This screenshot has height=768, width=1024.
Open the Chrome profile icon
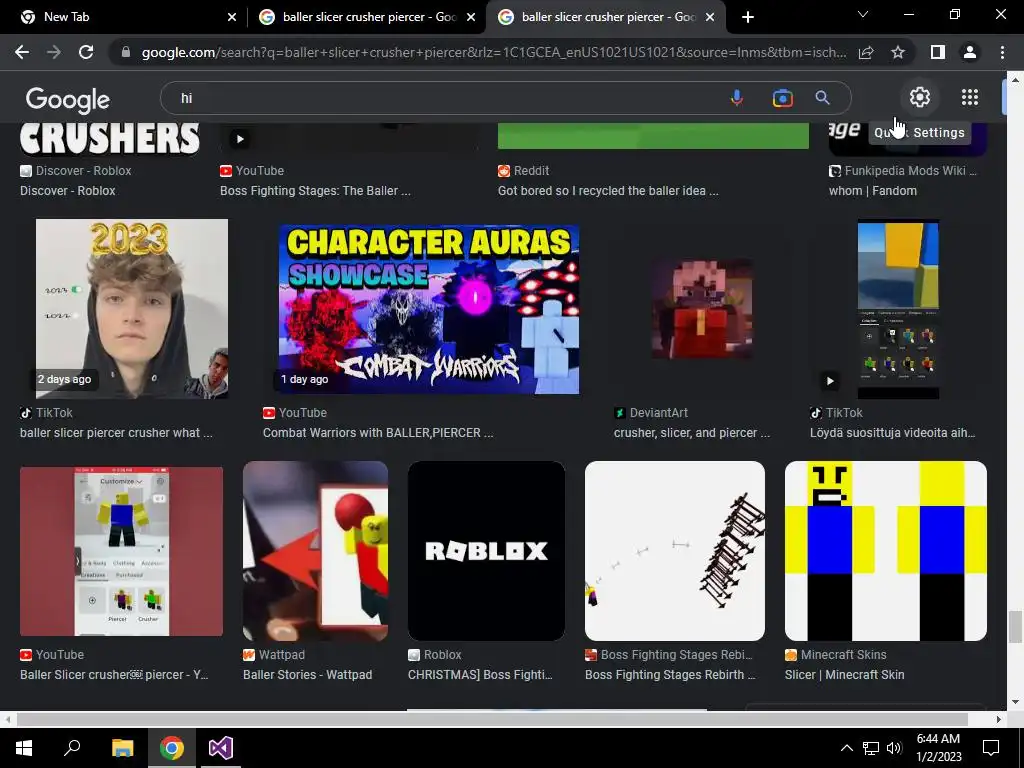970,52
